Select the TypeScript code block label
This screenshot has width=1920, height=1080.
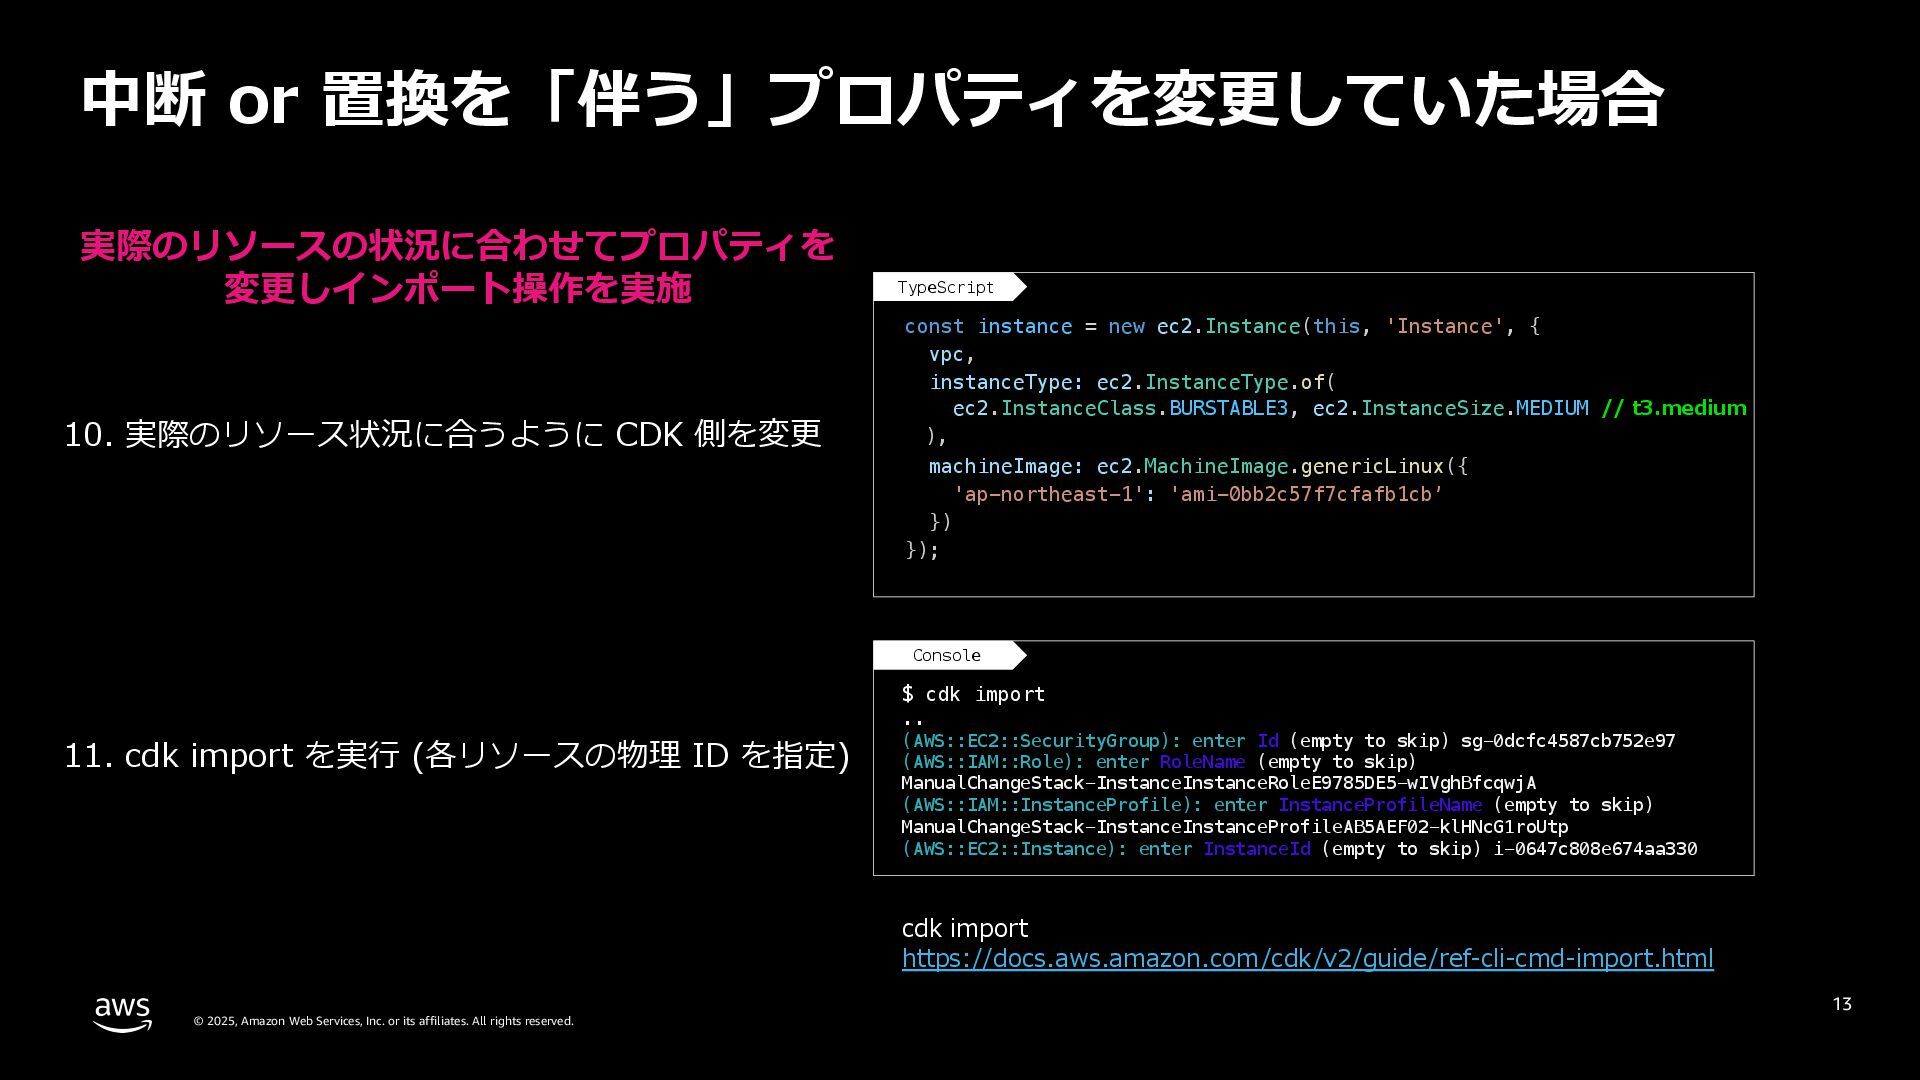click(x=945, y=287)
